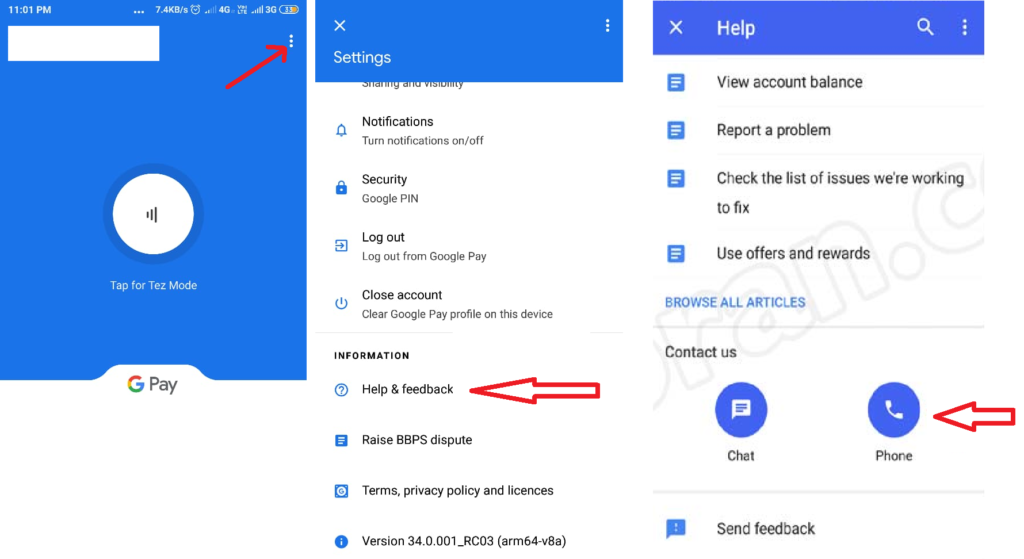This screenshot has width=1024, height=559.
Task: Tap the Google Pay logo tab
Action: pos(153,384)
